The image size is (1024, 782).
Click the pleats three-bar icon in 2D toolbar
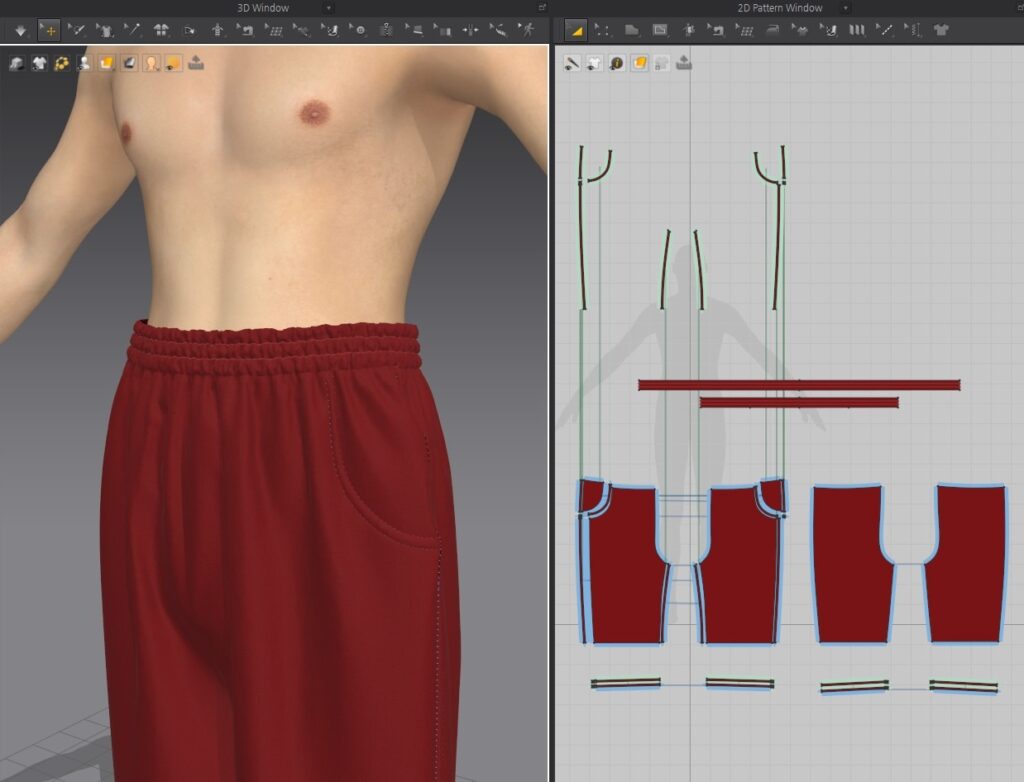(856, 30)
